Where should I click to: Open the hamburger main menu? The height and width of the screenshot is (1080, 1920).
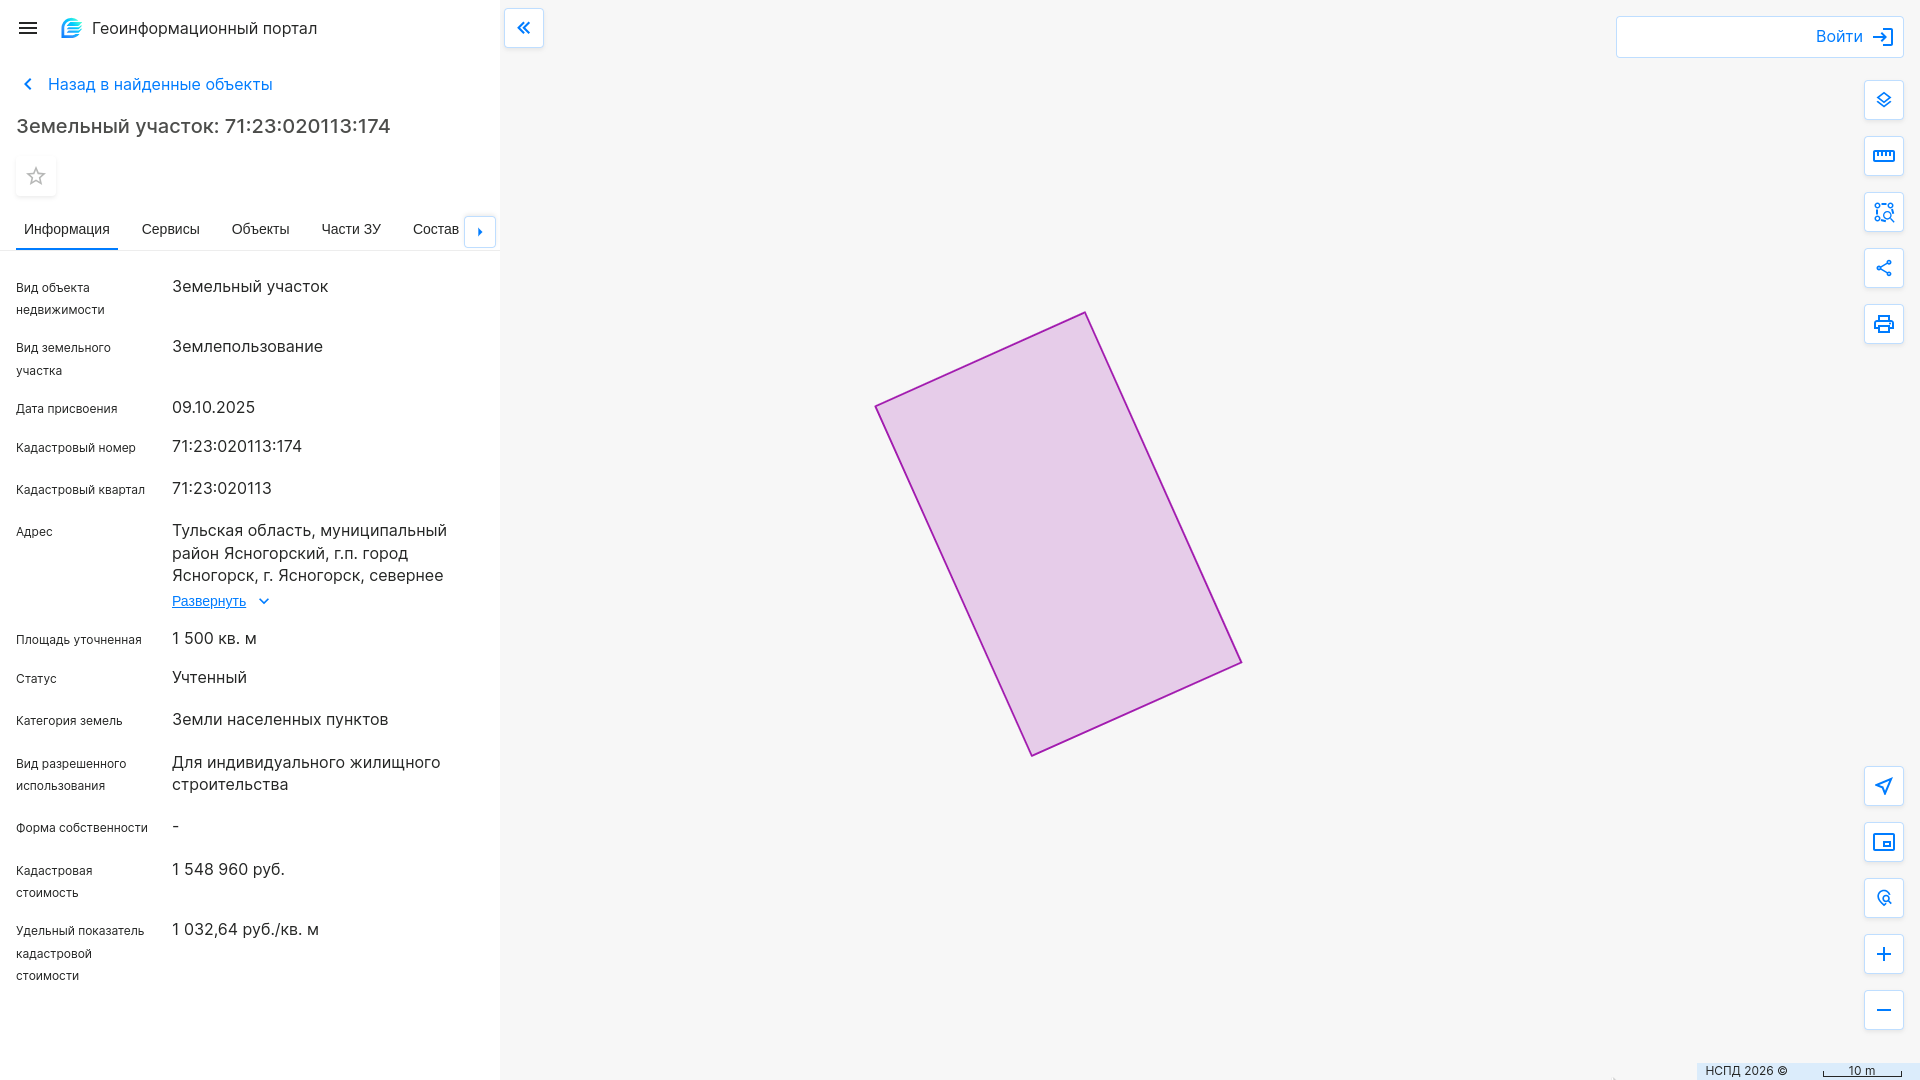[28, 28]
